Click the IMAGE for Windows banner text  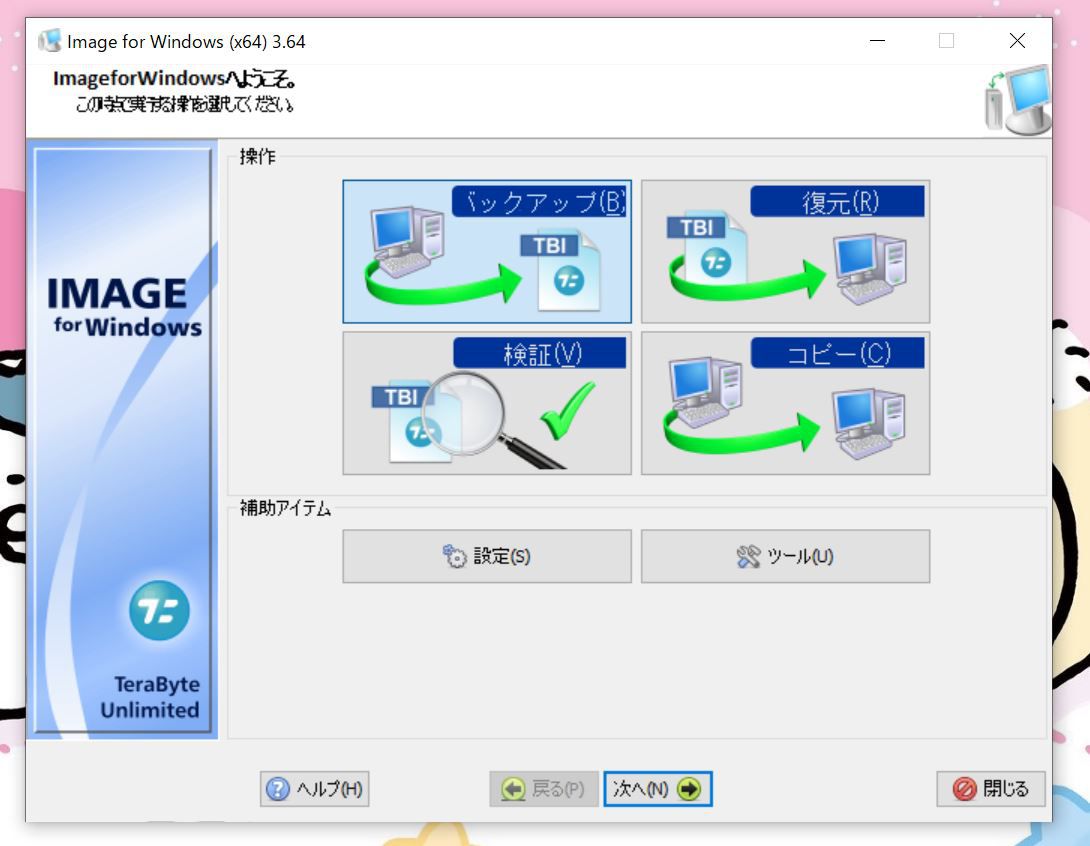[x=124, y=306]
